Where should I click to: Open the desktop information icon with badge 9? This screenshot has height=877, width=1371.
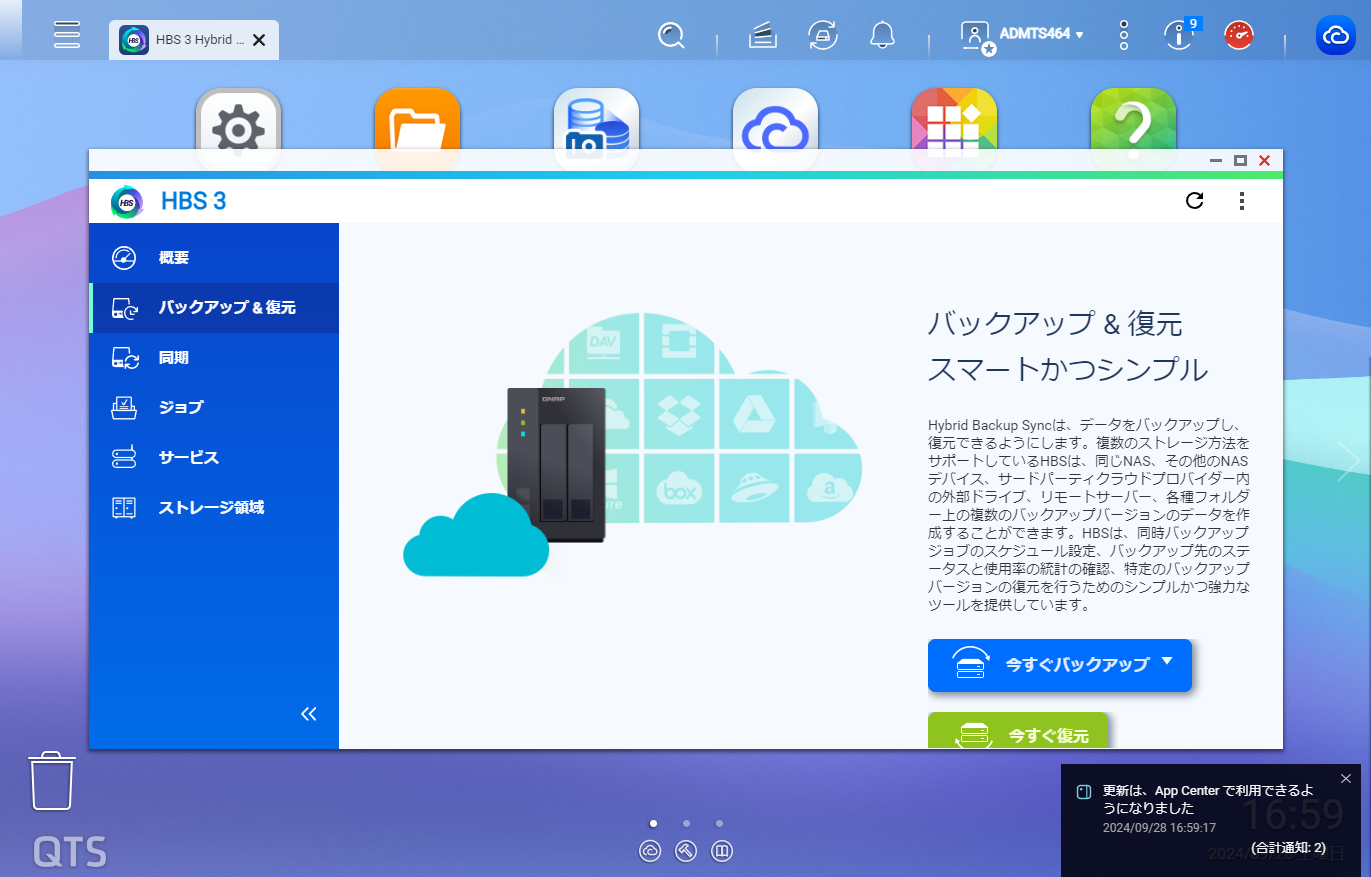pos(1180,35)
